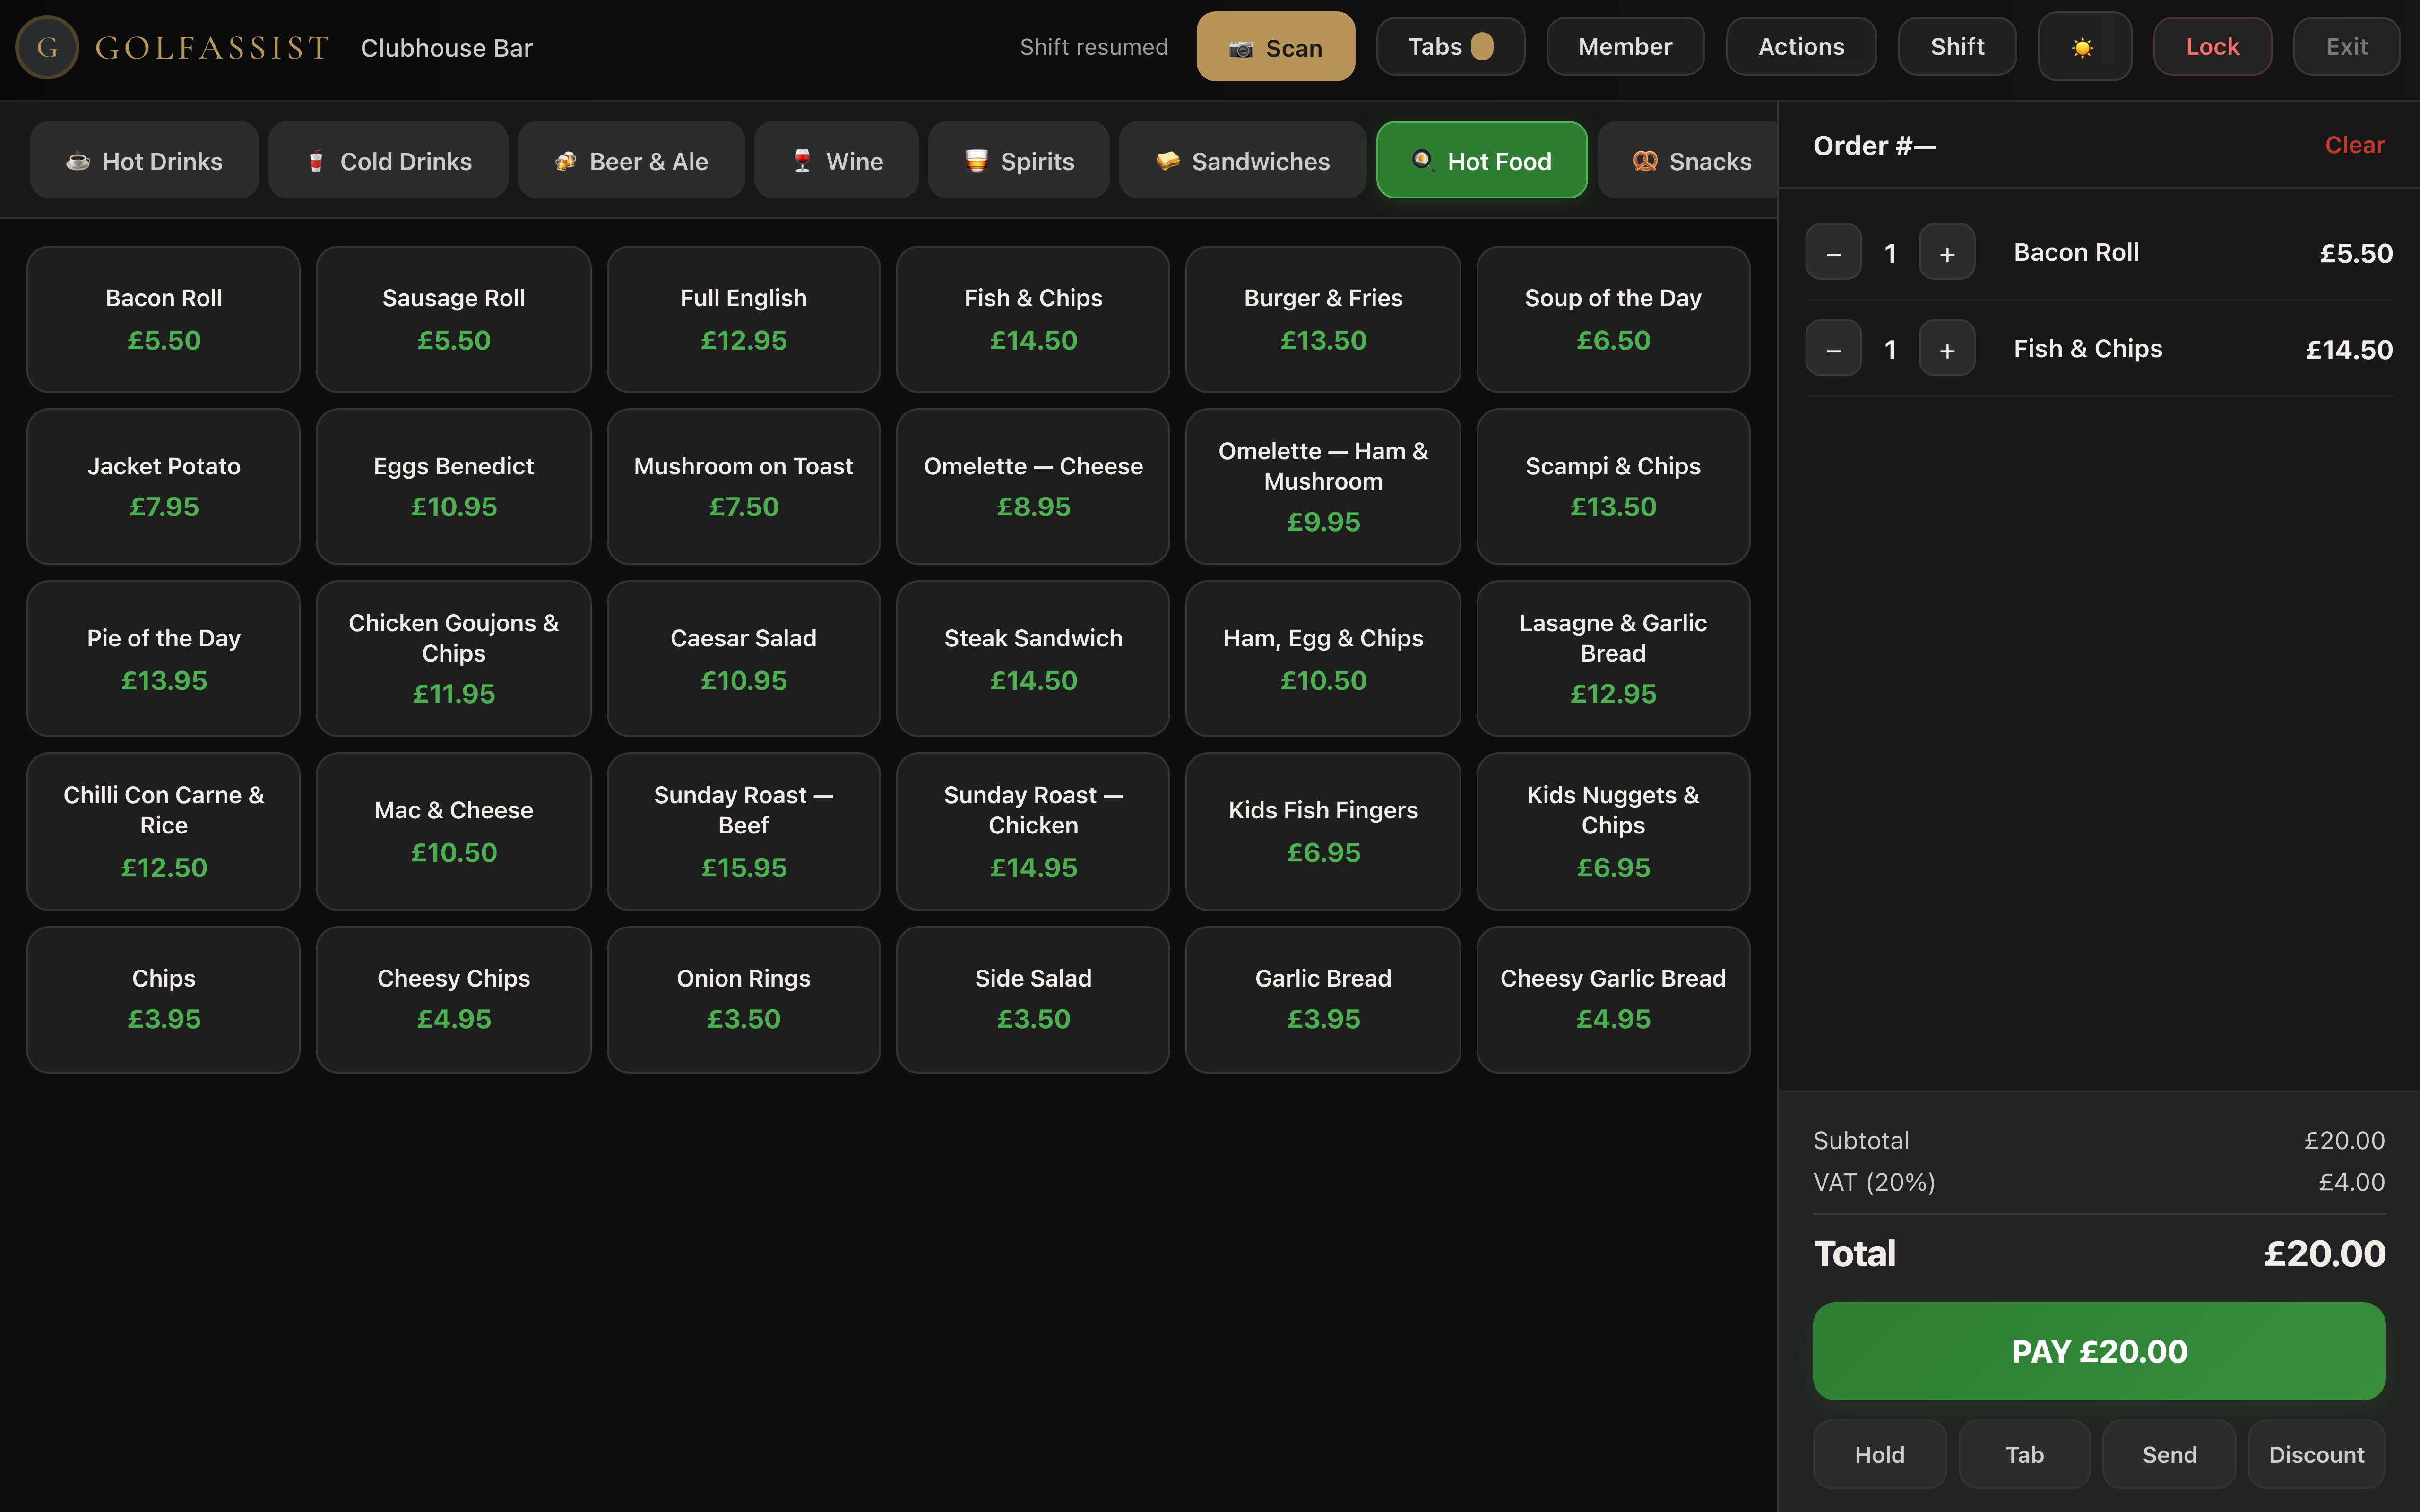Add Mushroom on Toast

(x=743, y=486)
